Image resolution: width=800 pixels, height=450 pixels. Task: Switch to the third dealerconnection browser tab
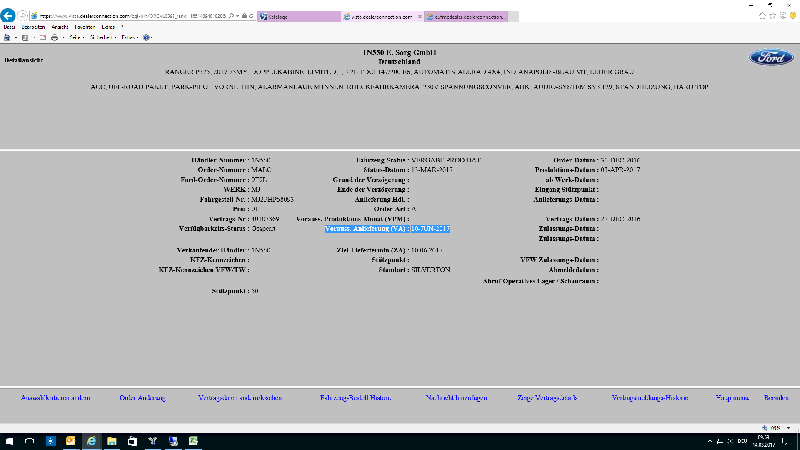[466, 17]
